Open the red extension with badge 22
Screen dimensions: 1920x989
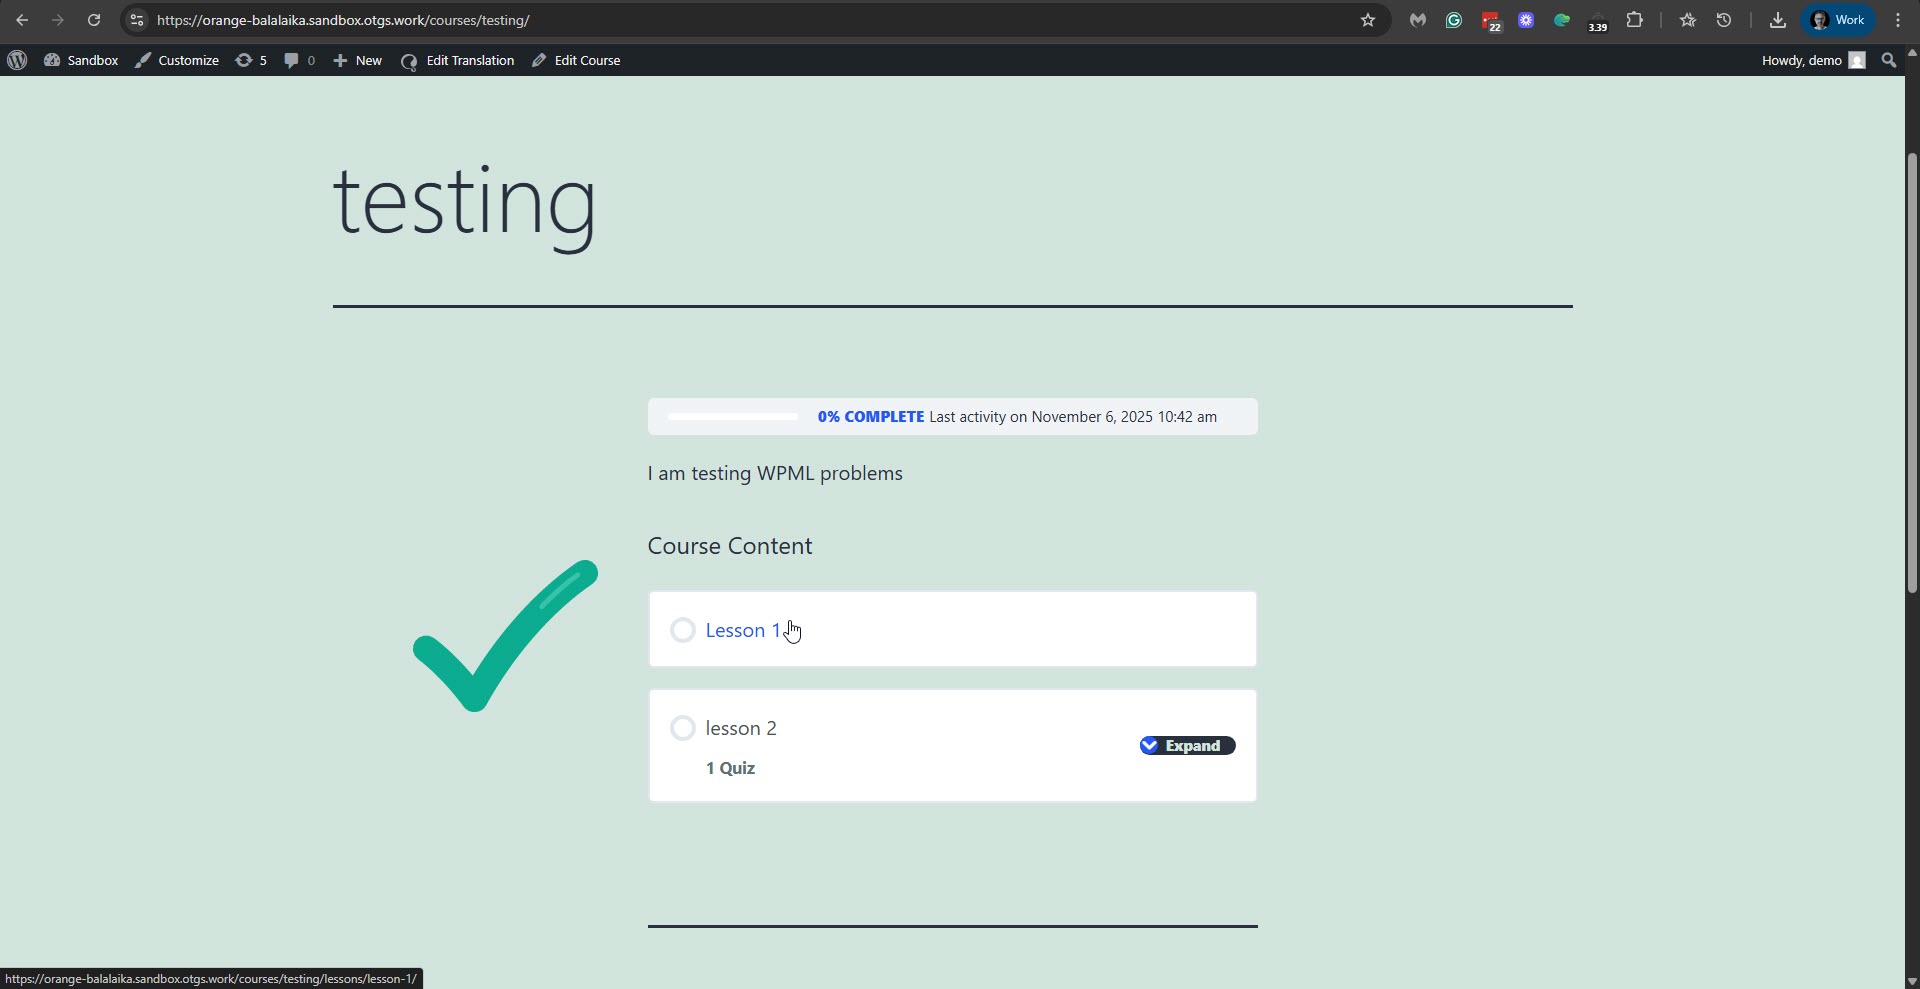[1491, 21]
